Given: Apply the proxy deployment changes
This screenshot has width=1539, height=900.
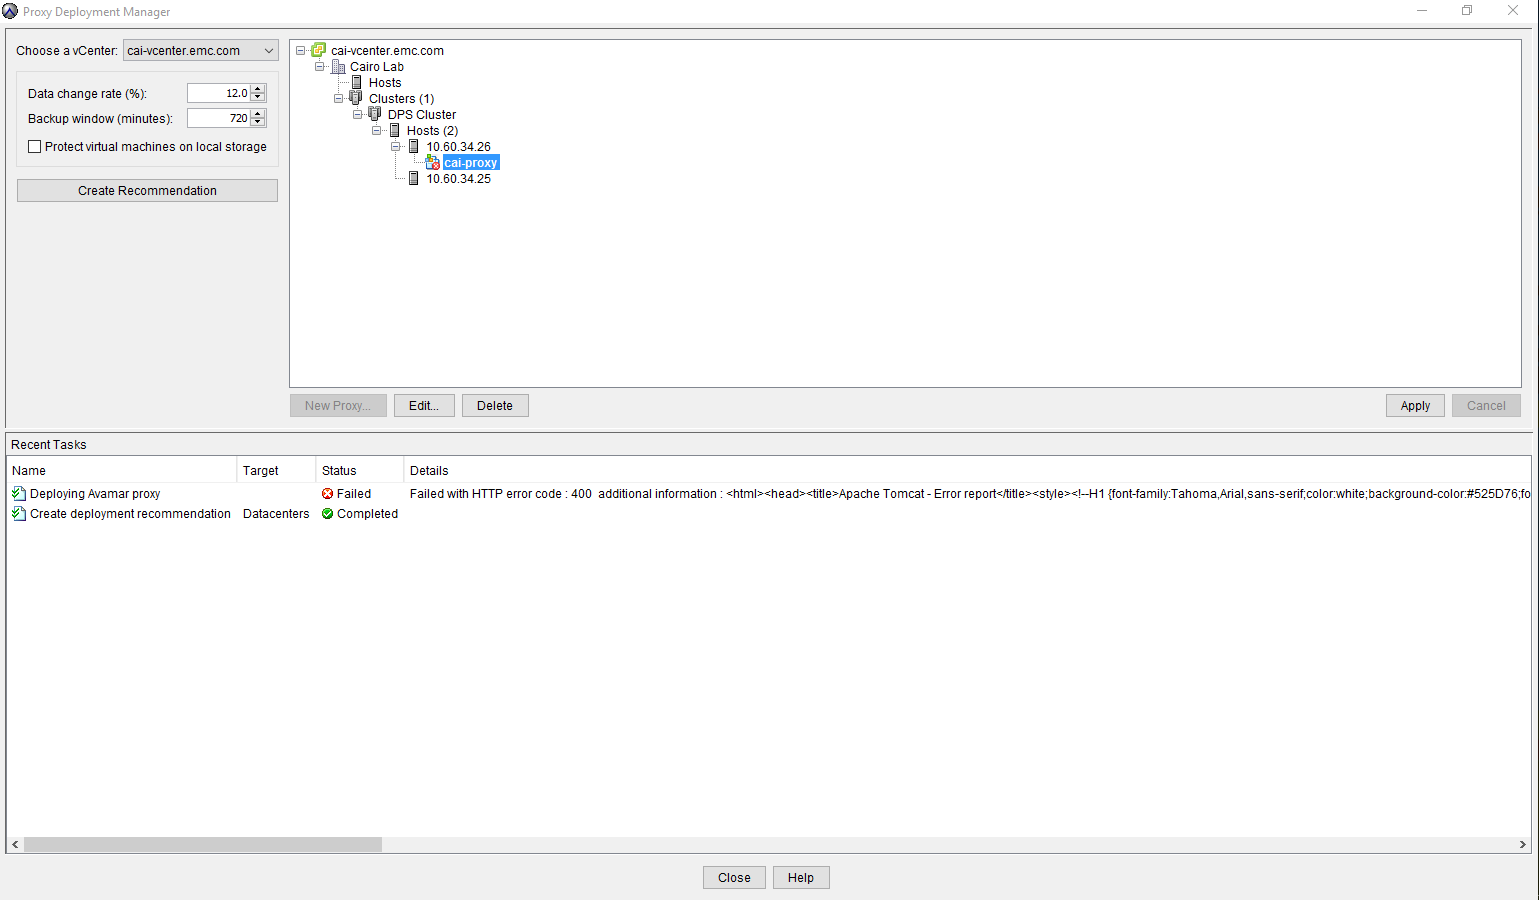Looking at the screenshot, I should pos(1414,405).
